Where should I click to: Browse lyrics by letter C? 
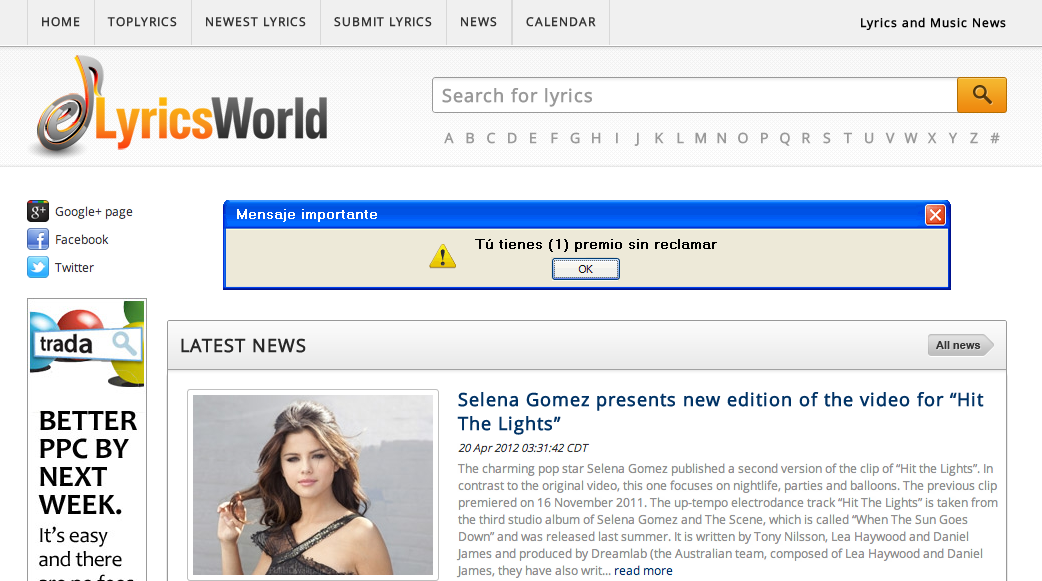(x=491, y=138)
